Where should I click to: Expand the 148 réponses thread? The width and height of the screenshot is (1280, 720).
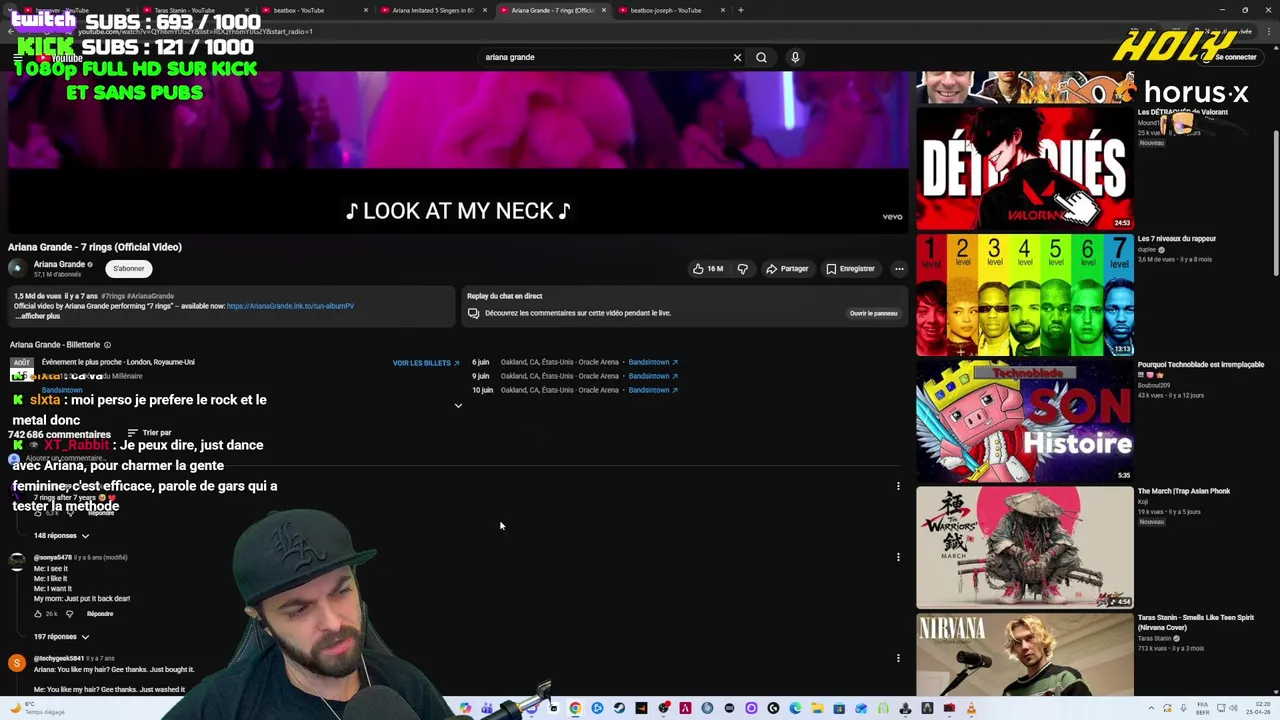tap(61, 535)
